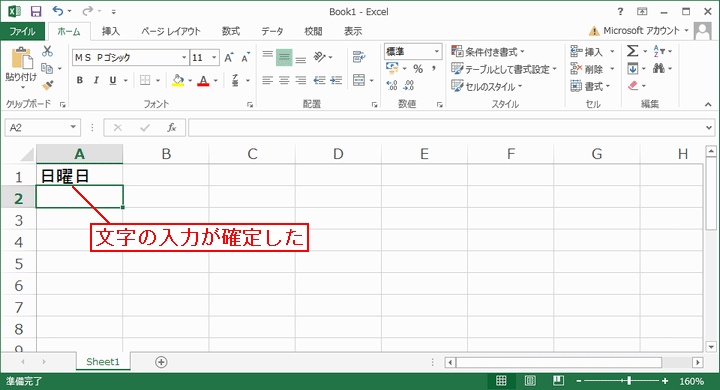Click the セルのスタイル button
This screenshot has height=390, width=720.
487,86
